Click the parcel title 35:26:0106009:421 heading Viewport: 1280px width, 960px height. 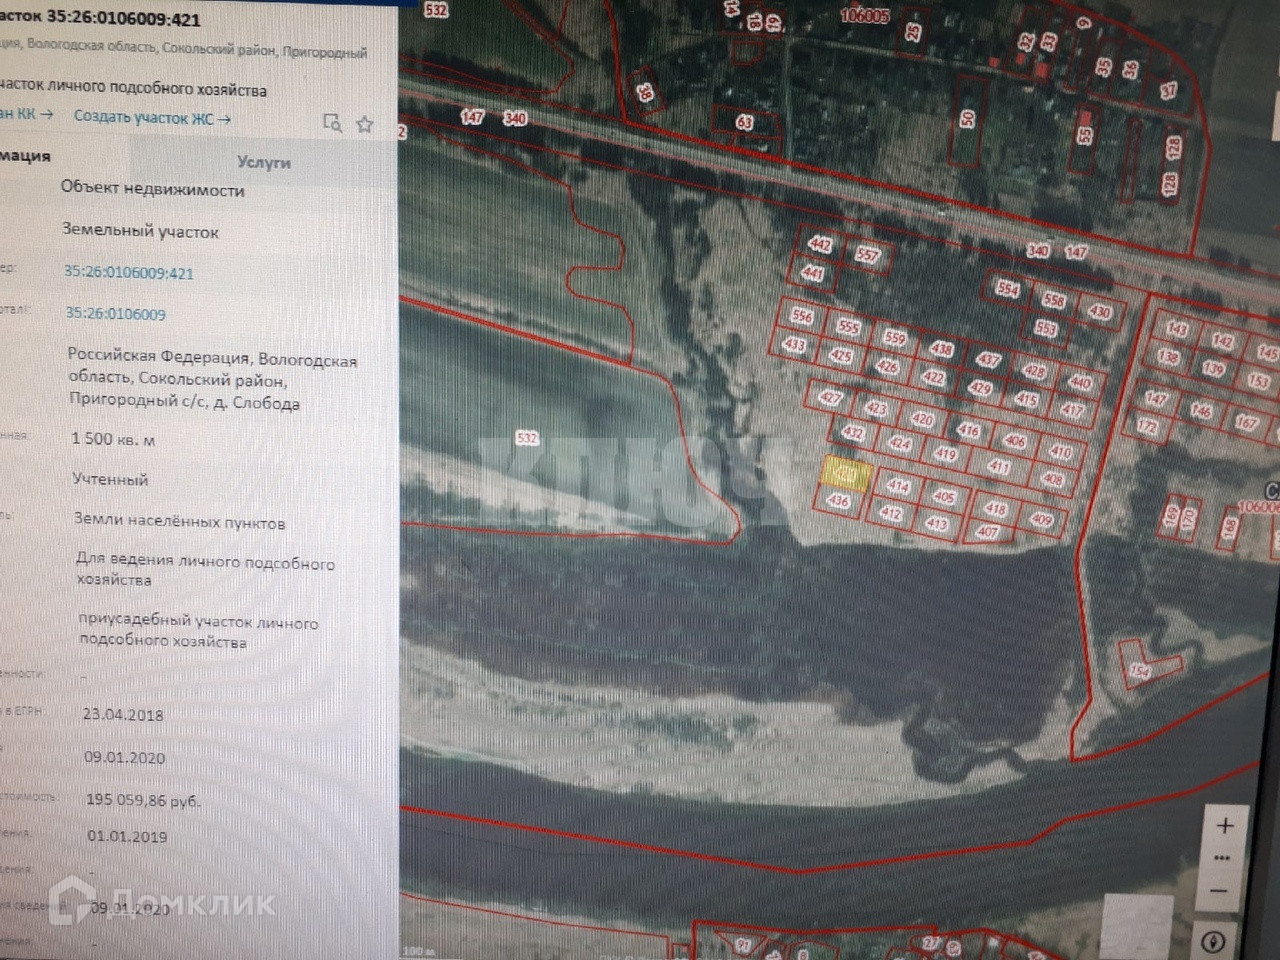tap(123, 18)
